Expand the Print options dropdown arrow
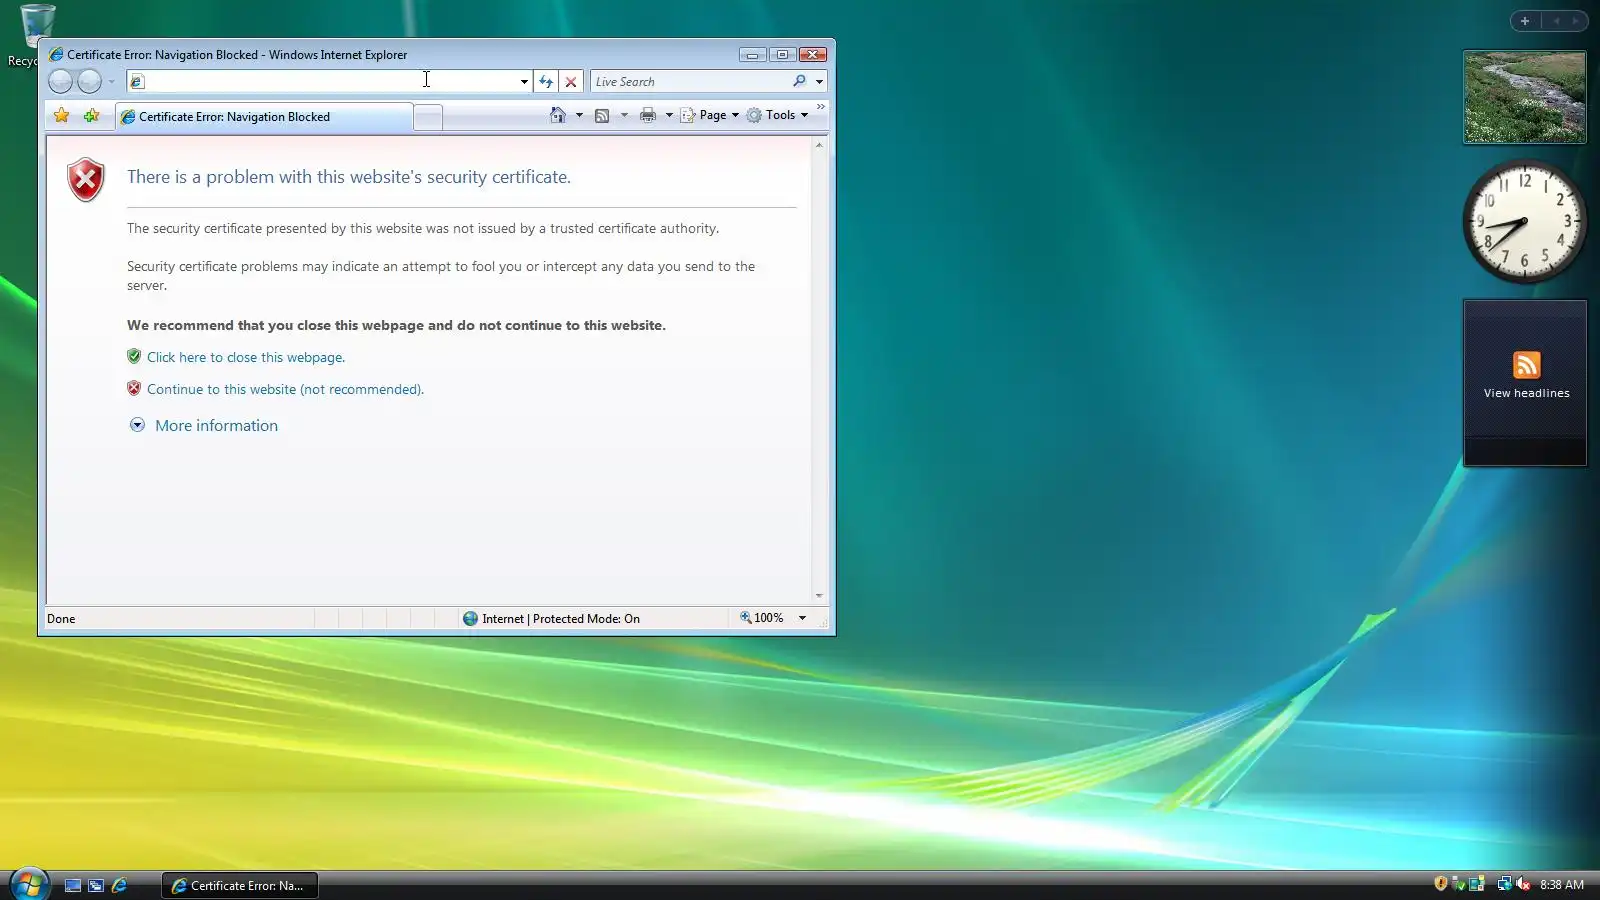1600x900 pixels. tap(669, 115)
